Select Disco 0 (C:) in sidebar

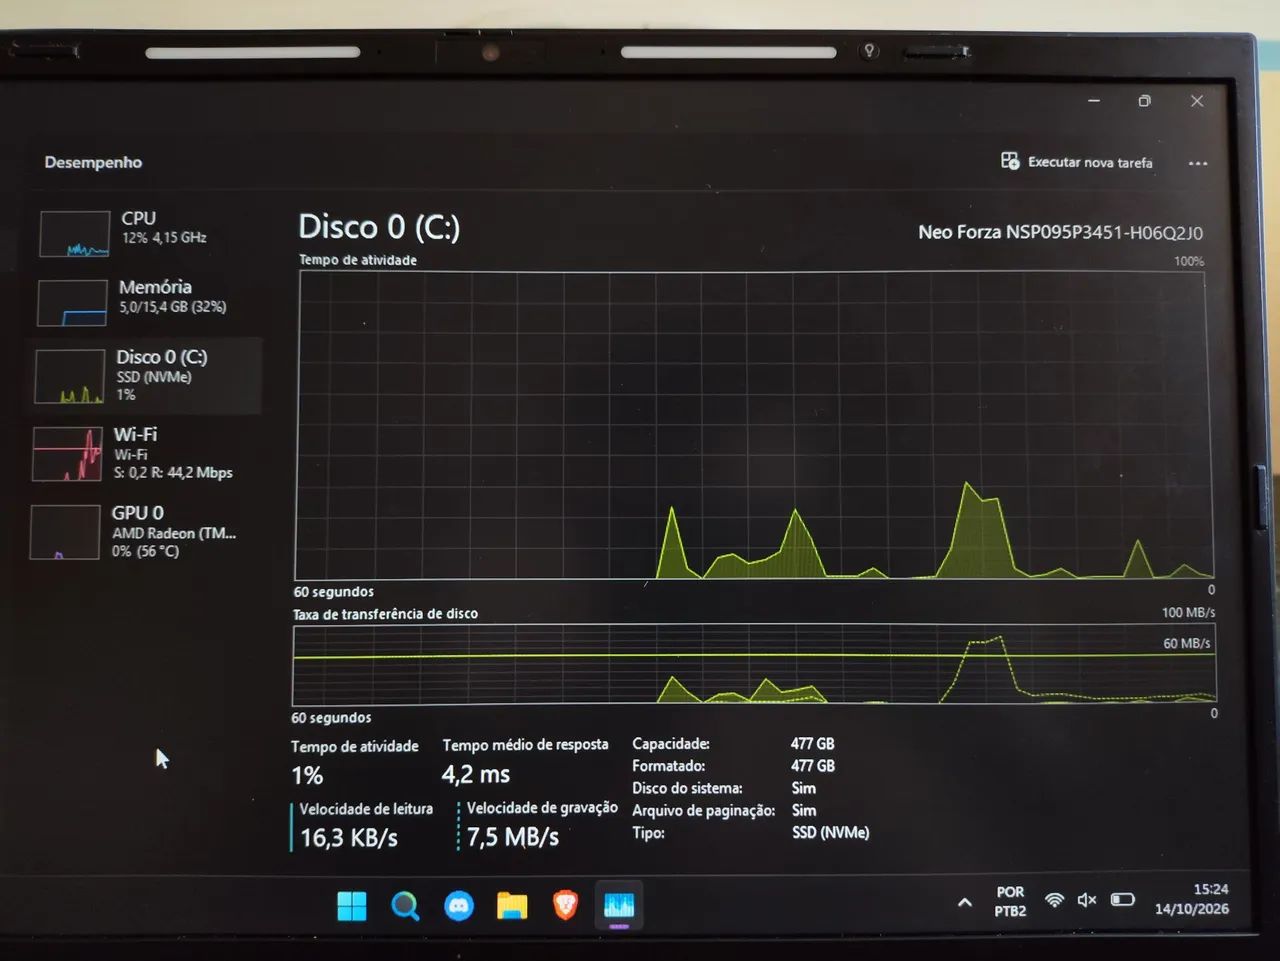[145, 375]
